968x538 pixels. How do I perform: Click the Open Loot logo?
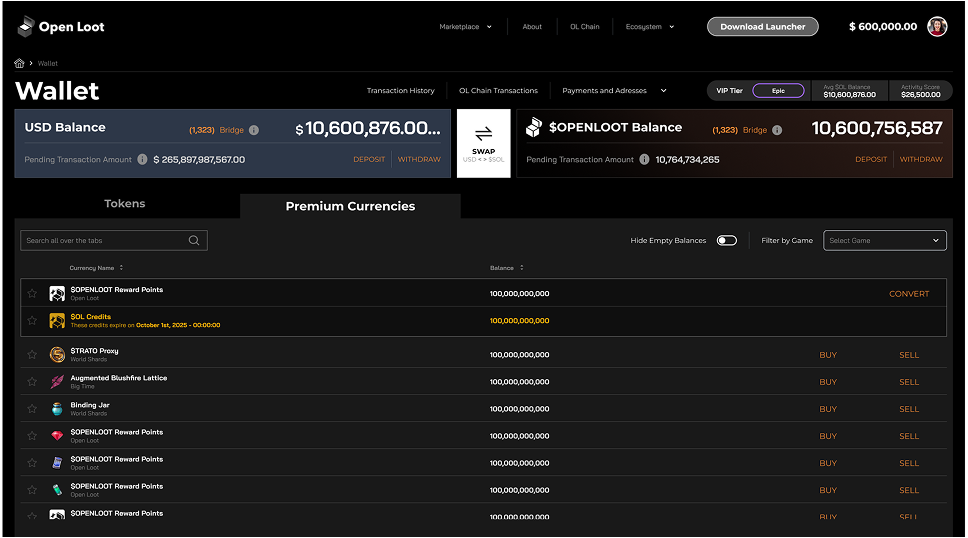pyautogui.click(x=60, y=27)
